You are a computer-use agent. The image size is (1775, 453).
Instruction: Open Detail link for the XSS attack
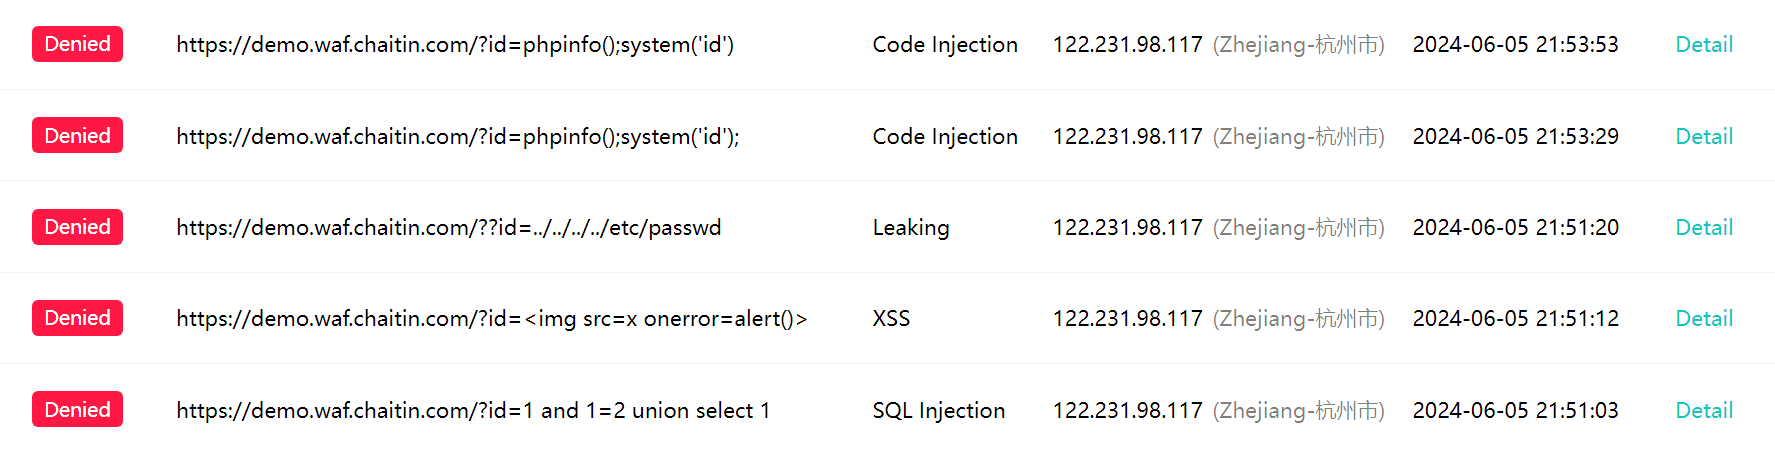(x=1703, y=319)
